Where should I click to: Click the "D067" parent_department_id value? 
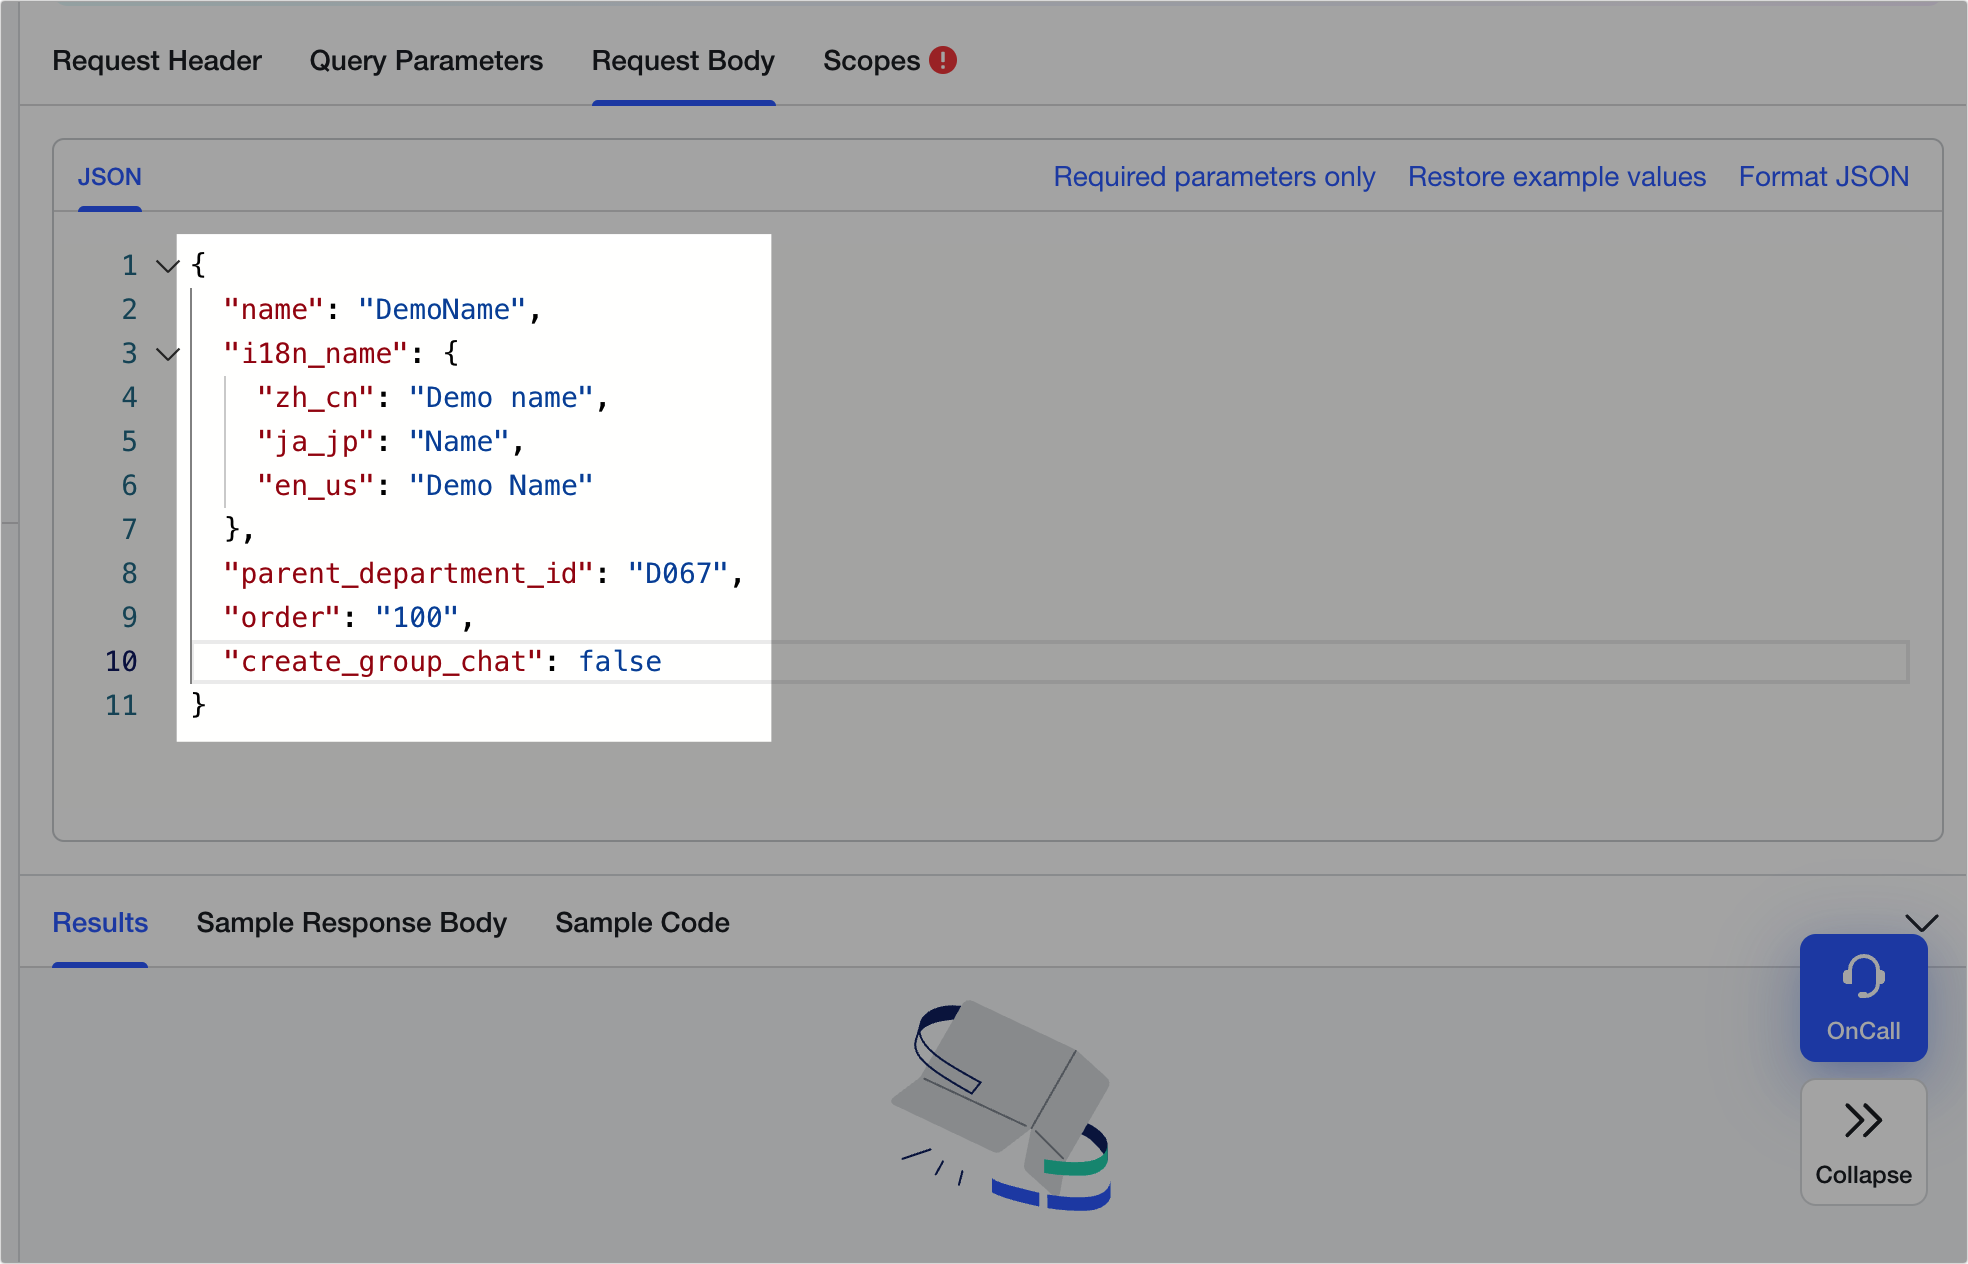click(677, 574)
